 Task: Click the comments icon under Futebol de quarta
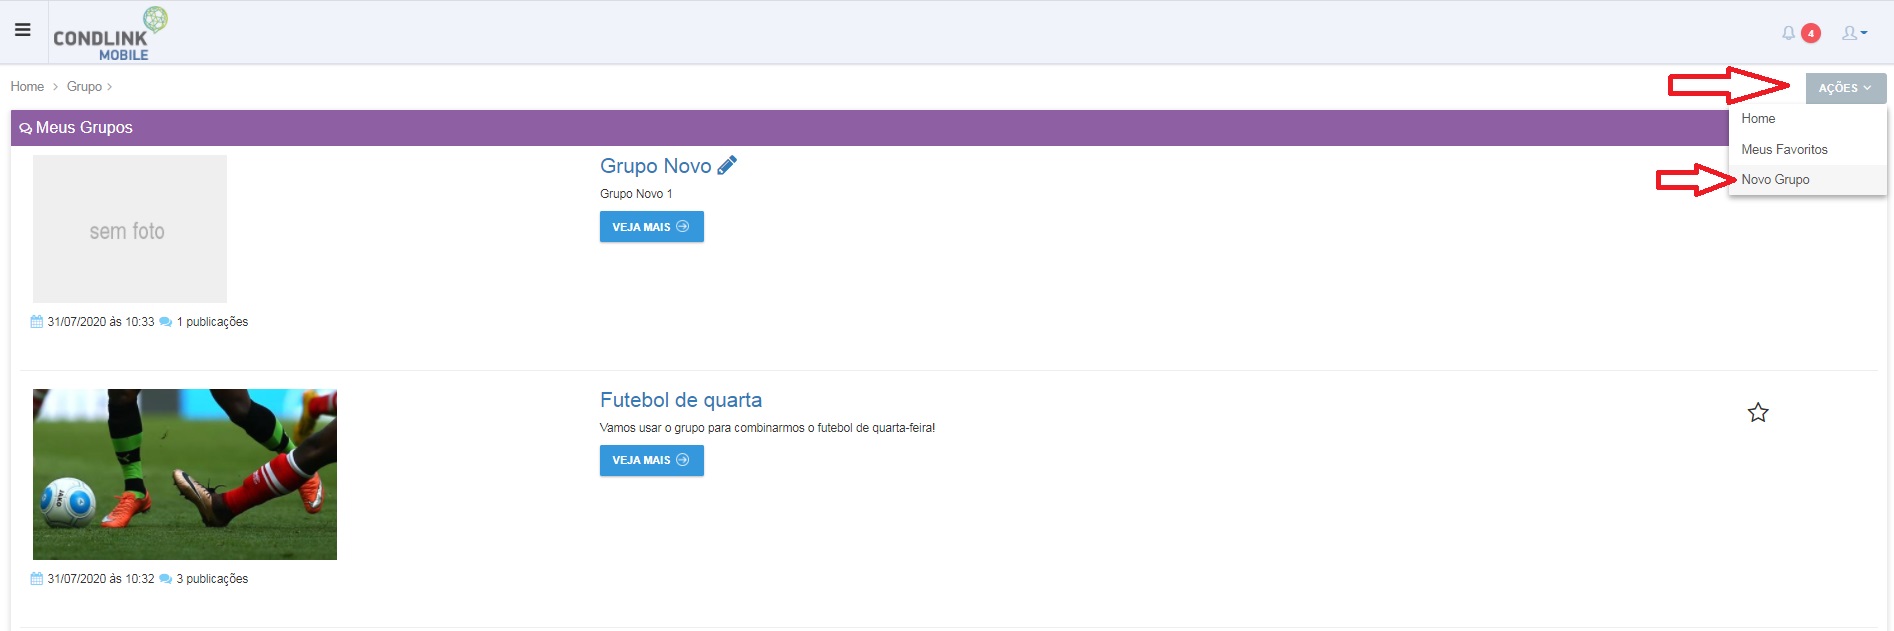(x=166, y=579)
